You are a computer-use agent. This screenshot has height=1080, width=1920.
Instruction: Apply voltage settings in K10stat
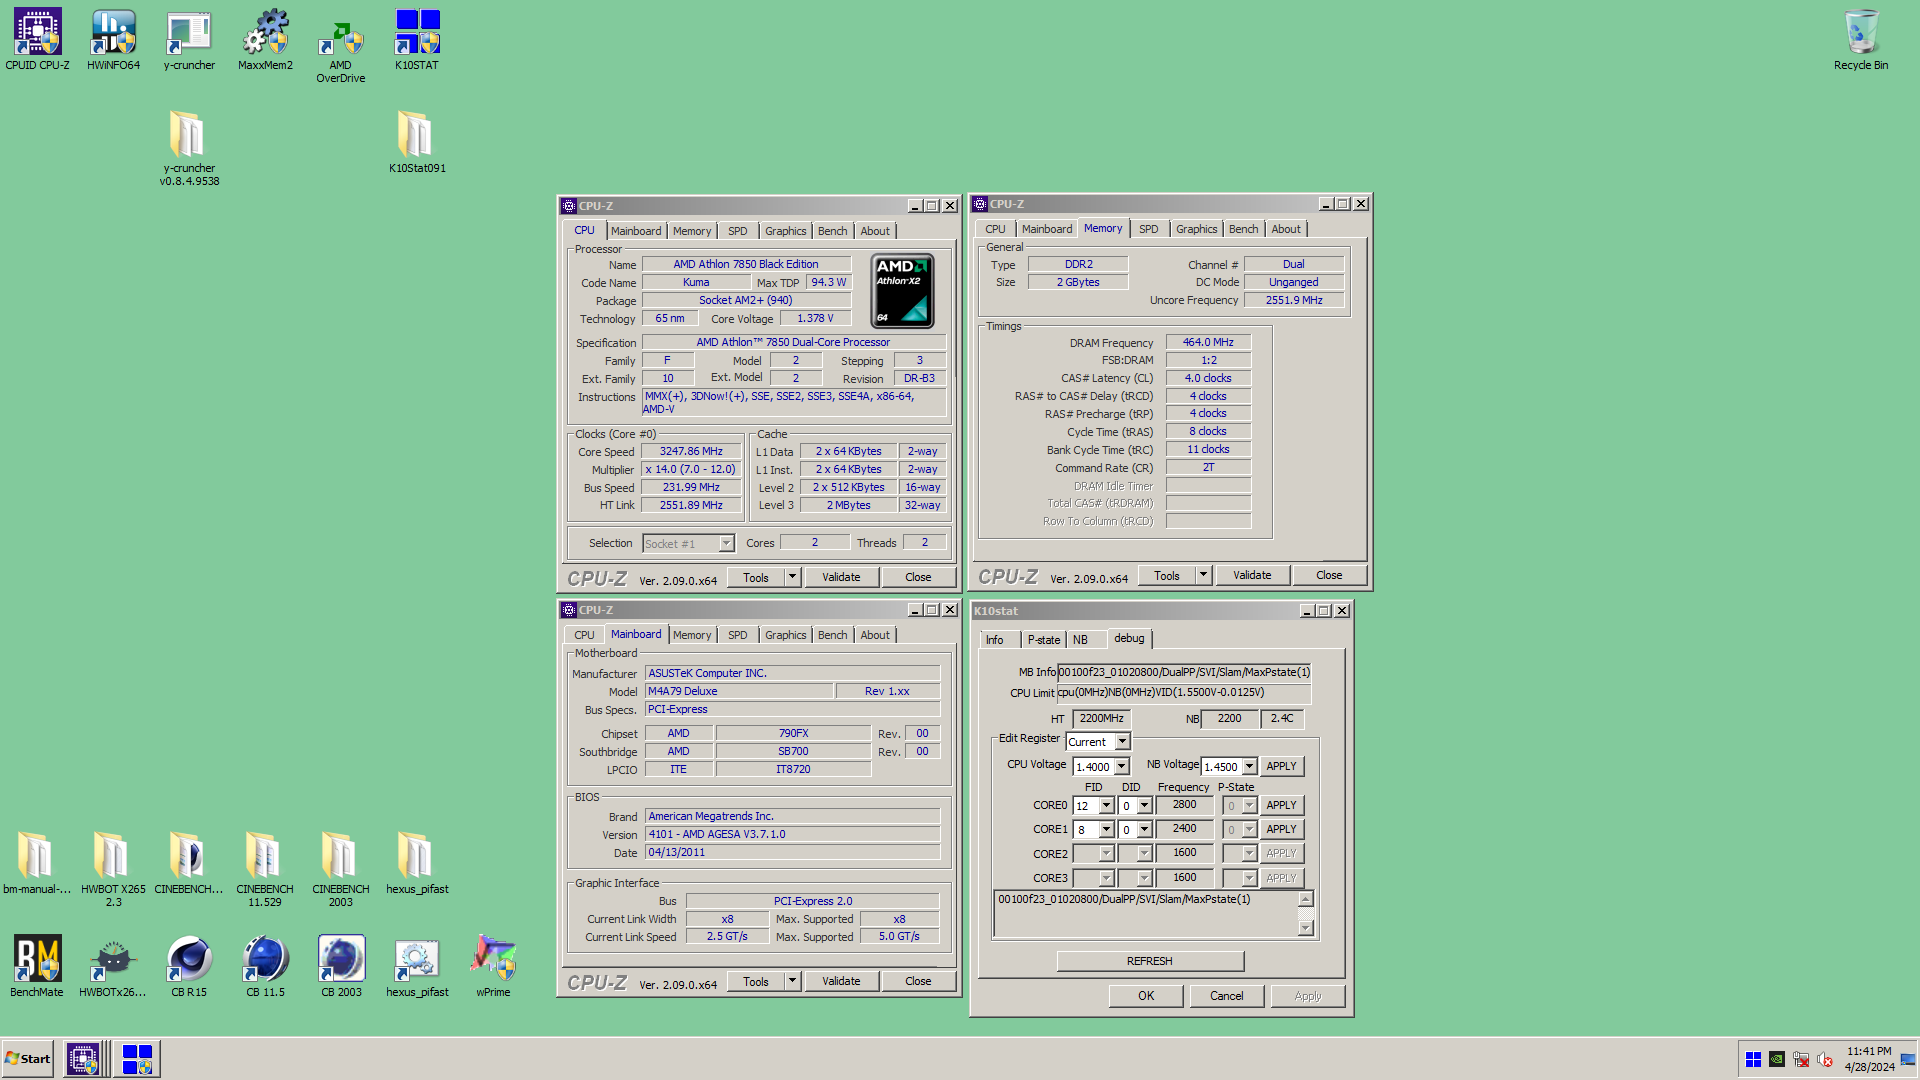coord(1281,766)
